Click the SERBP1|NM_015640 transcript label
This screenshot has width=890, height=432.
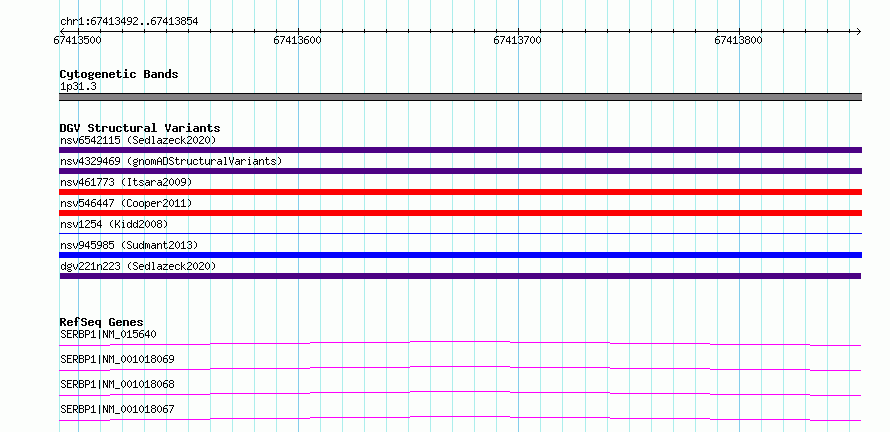pyautogui.click(x=108, y=334)
